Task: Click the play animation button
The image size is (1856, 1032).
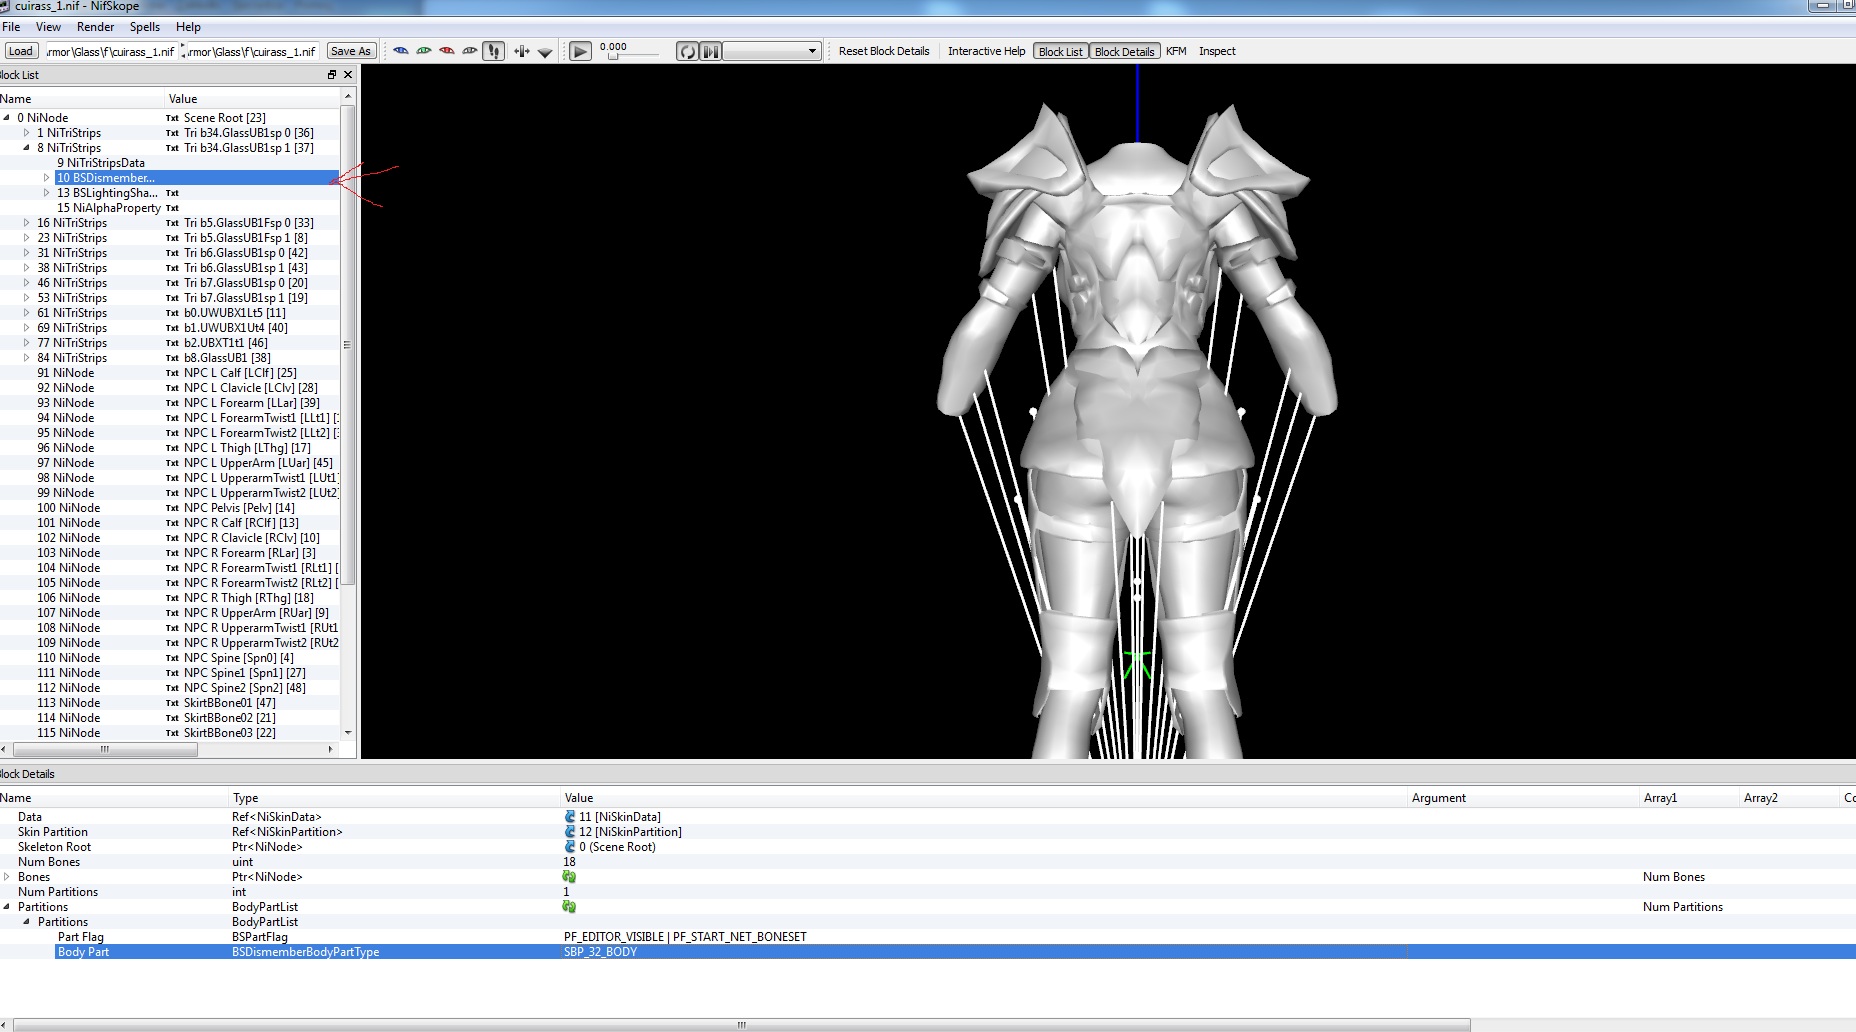Action: coord(580,51)
